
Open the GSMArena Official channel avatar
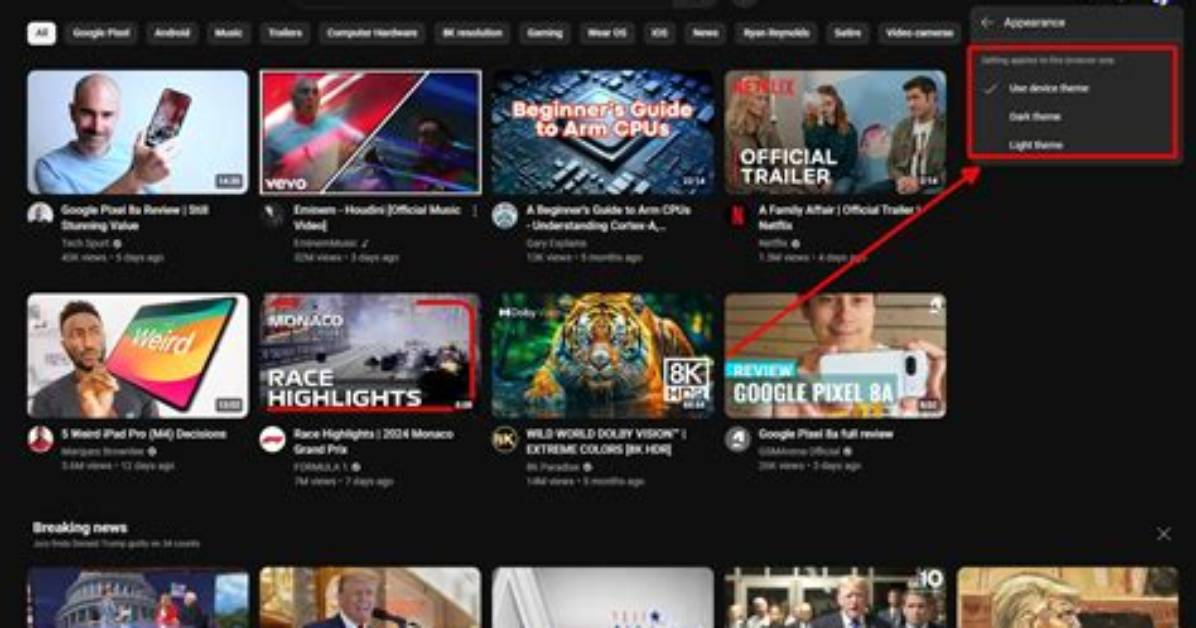click(x=738, y=440)
